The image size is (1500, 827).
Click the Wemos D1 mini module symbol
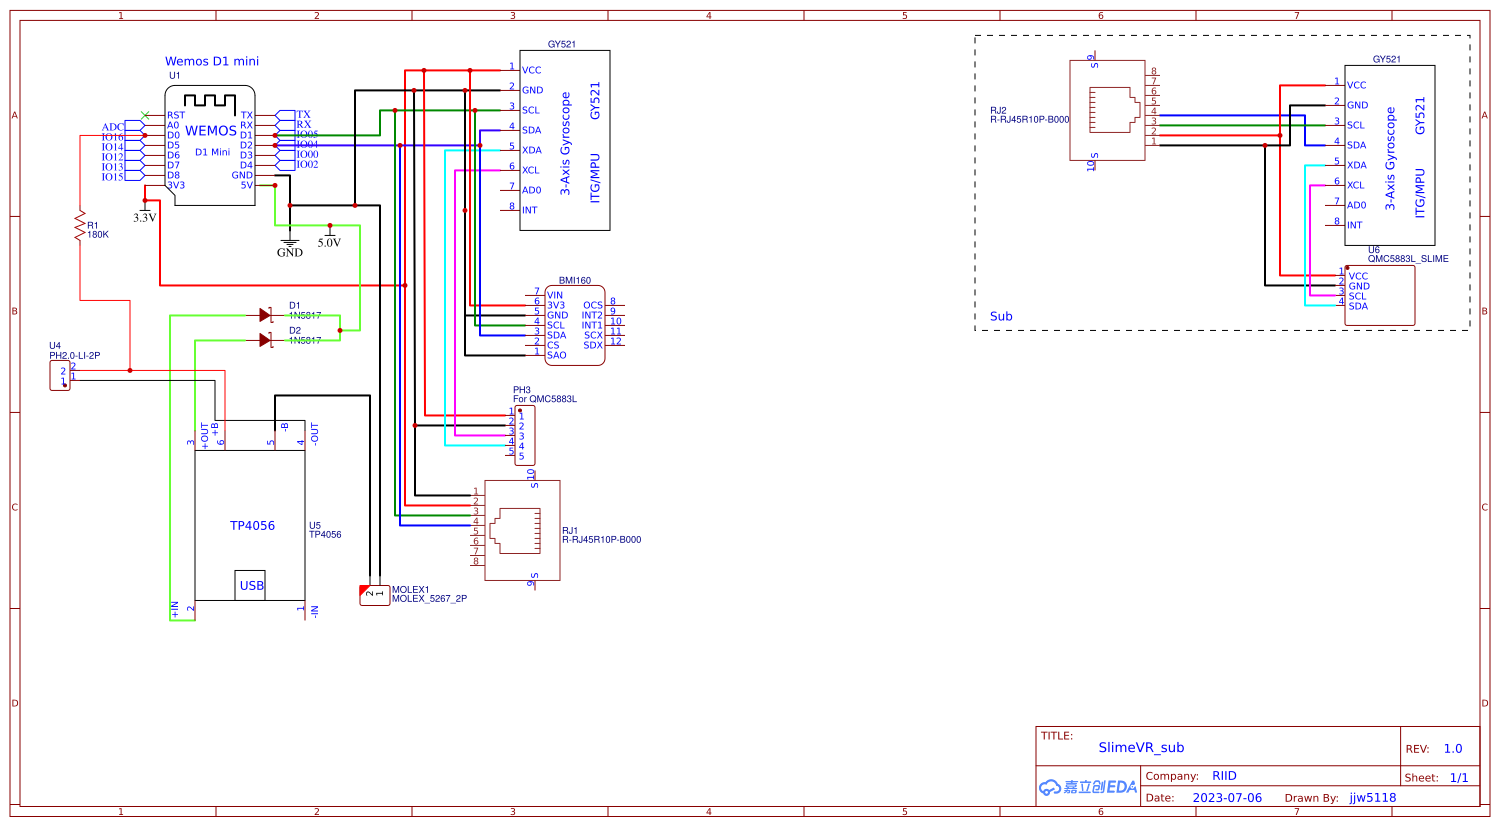[x=211, y=145]
